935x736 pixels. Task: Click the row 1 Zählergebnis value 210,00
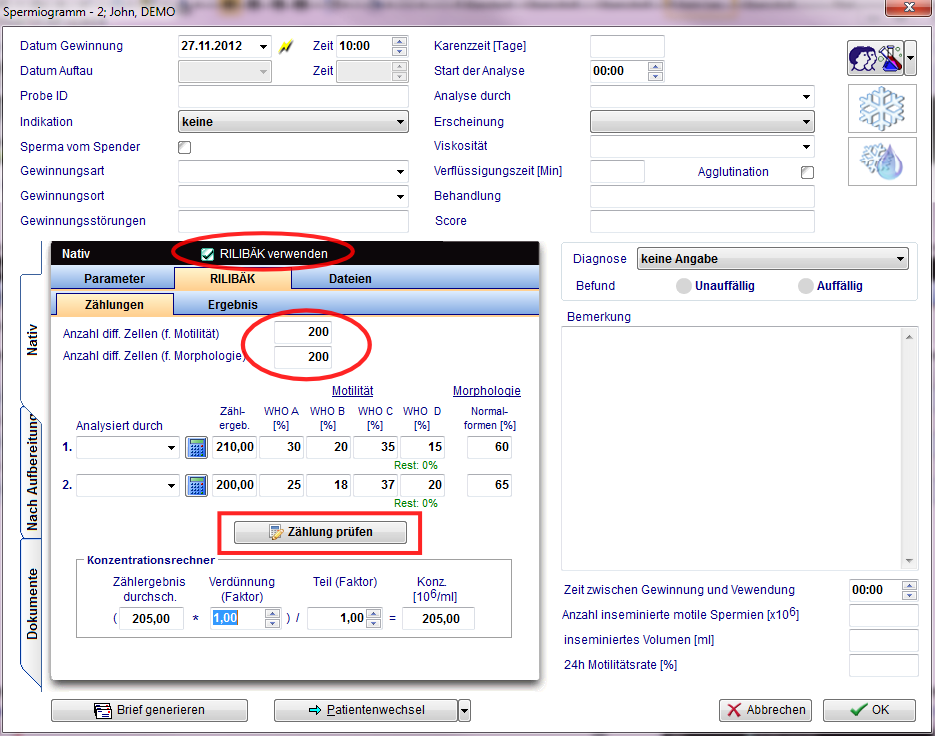[235, 447]
